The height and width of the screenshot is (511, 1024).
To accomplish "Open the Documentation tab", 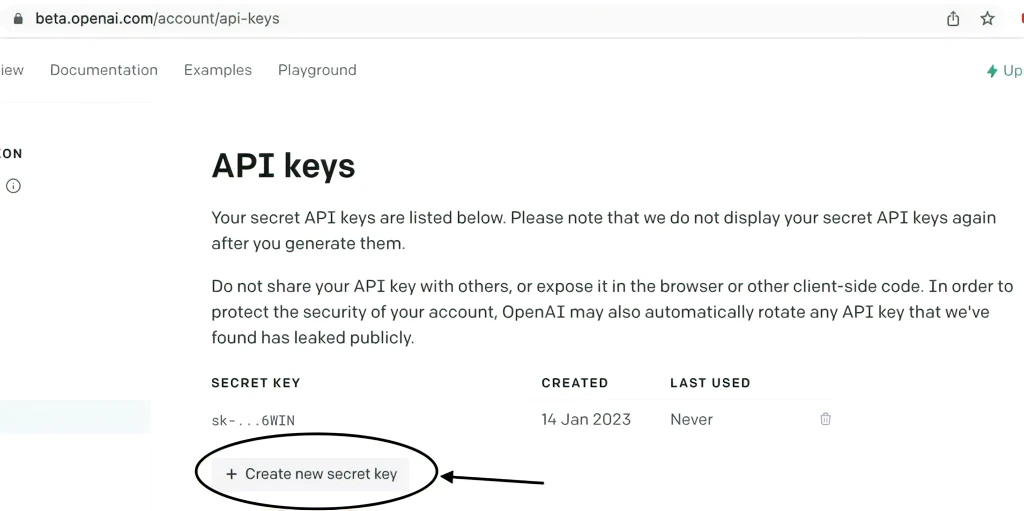I will coord(104,70).
